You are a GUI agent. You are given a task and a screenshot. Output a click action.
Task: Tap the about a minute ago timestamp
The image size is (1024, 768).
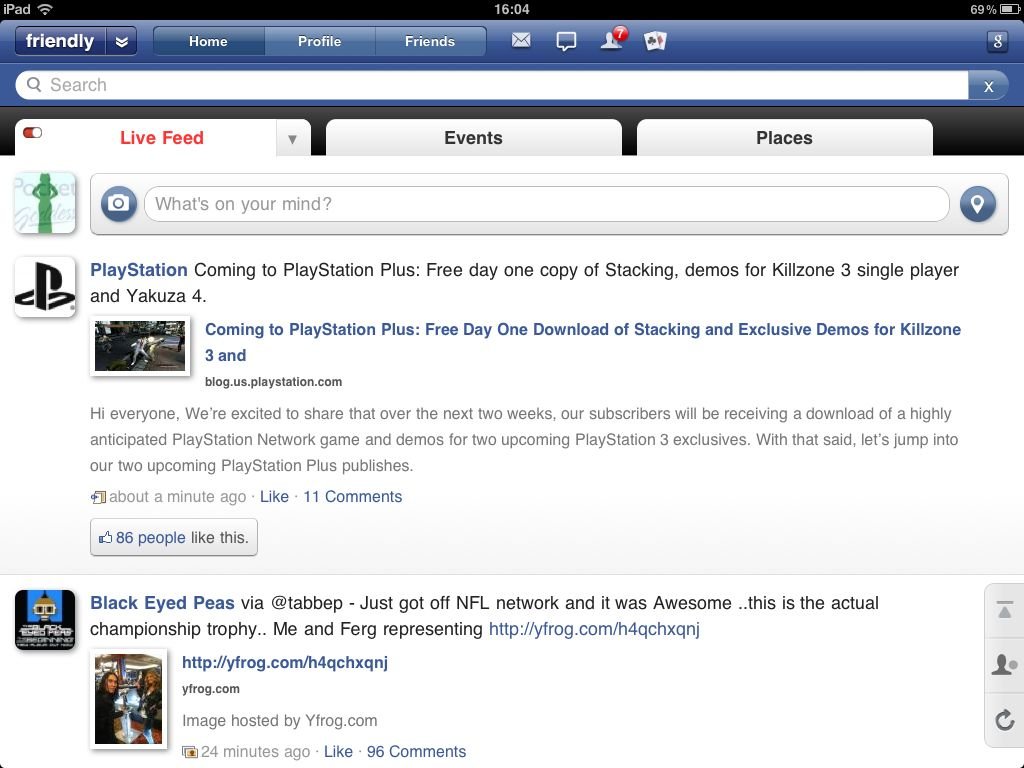click(x=178, y=496)
